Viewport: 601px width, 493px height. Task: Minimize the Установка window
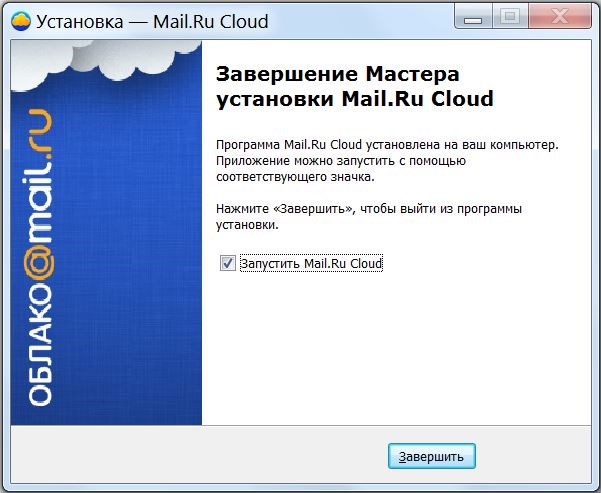coord(473,16)
